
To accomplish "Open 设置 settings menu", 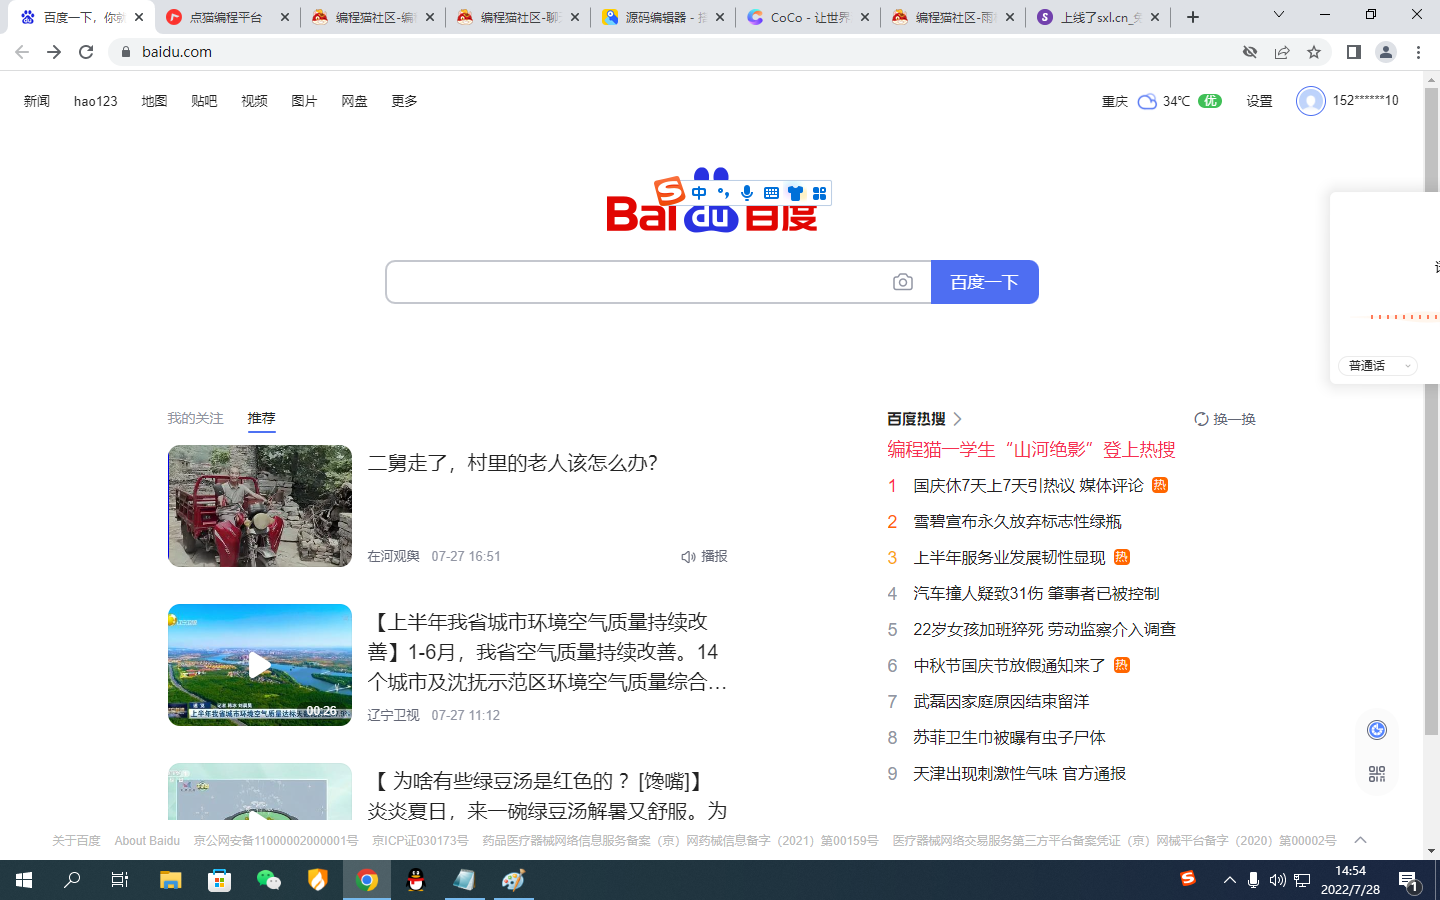I will pos(1259,101).
